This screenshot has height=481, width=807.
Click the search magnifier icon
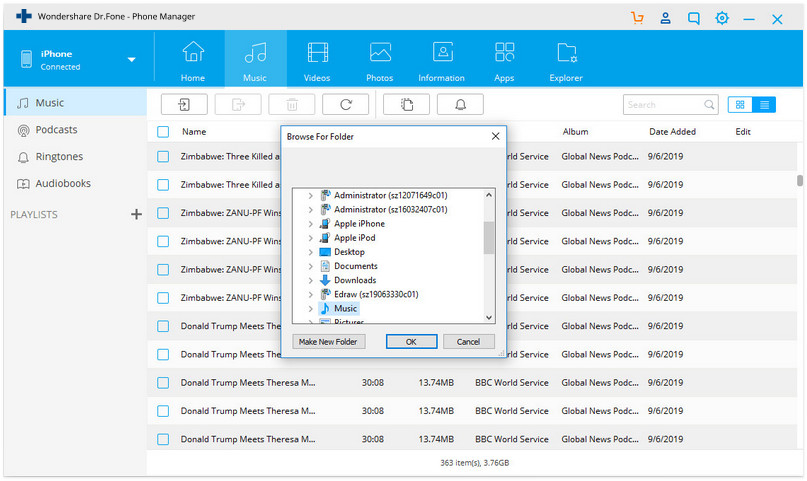pos(709,105)
